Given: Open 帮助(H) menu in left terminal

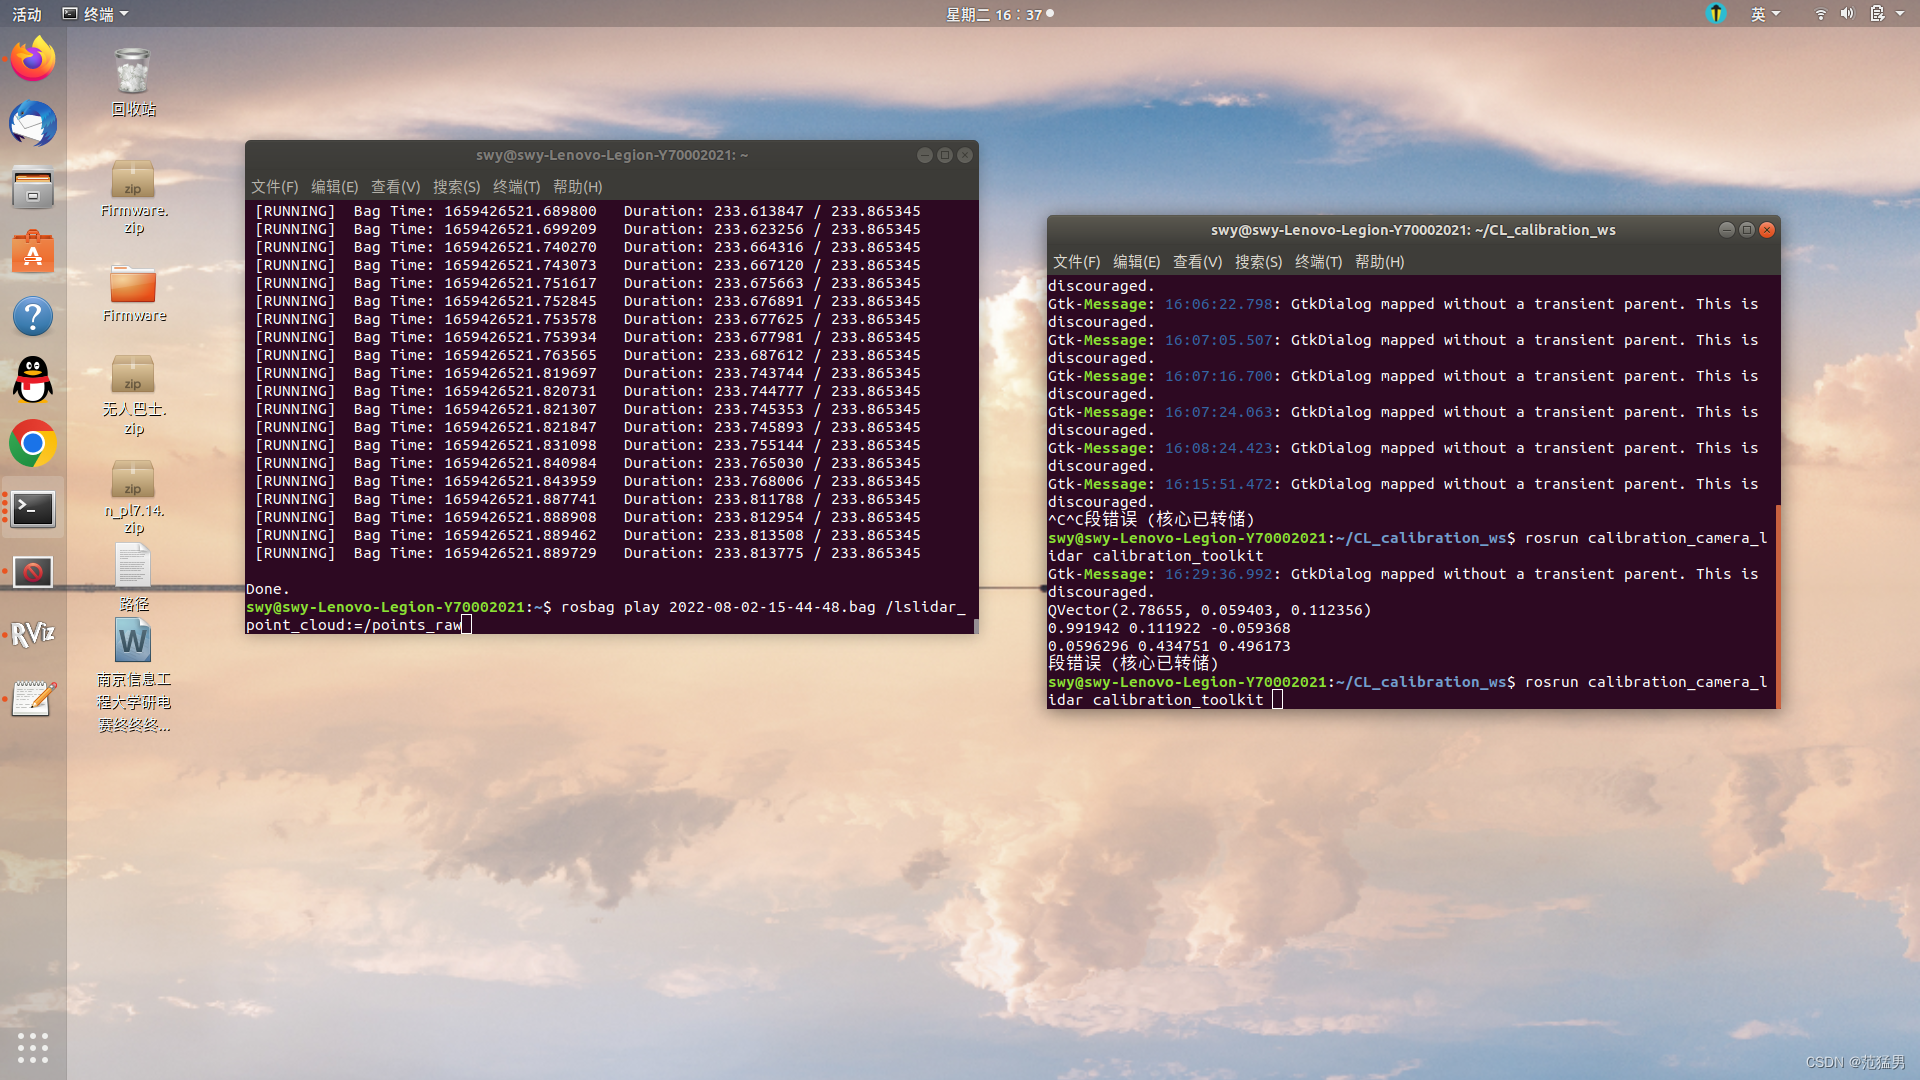Looking at the screenshot, I should pos(578,187).
